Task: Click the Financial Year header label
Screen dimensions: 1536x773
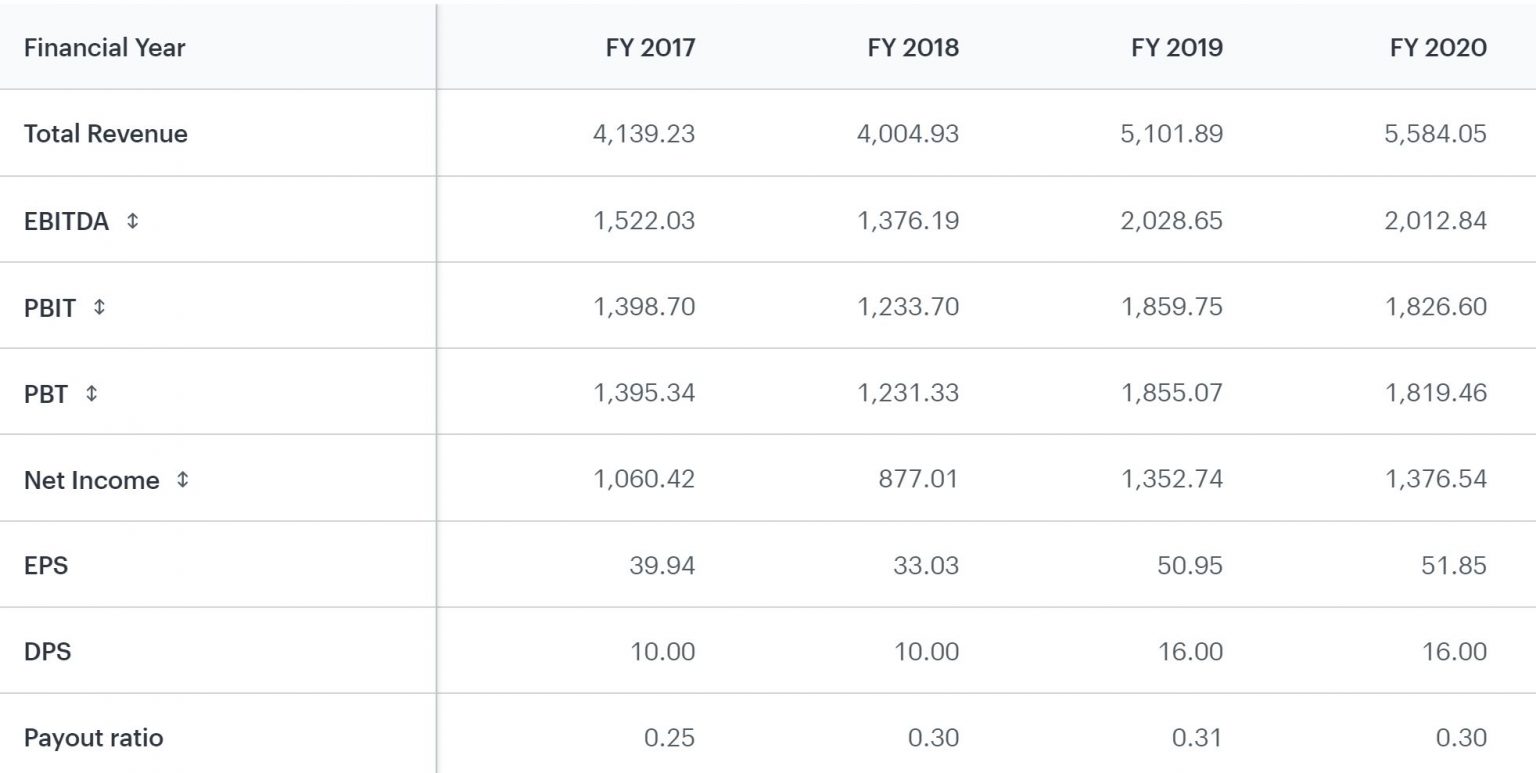Action: coord(104,47)
